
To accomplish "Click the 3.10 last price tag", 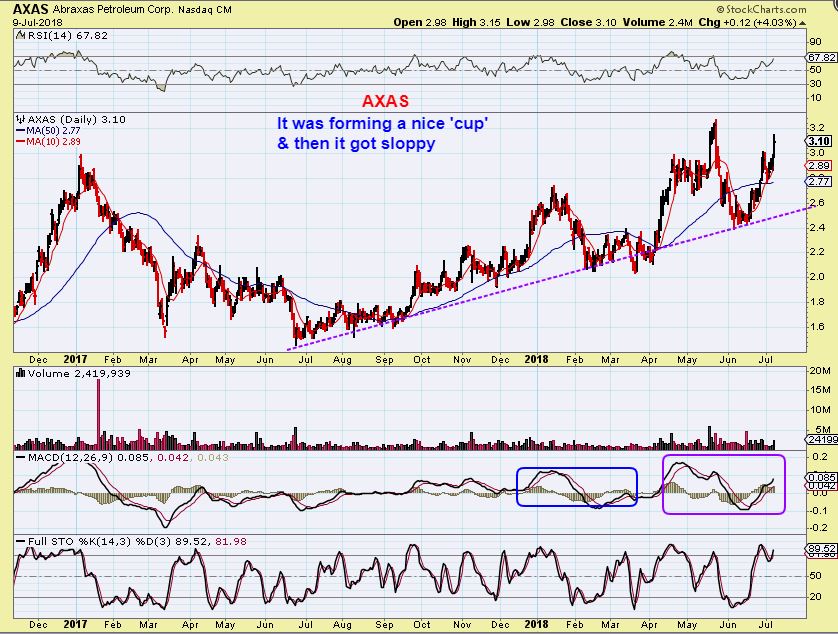I will click(819, 141).
